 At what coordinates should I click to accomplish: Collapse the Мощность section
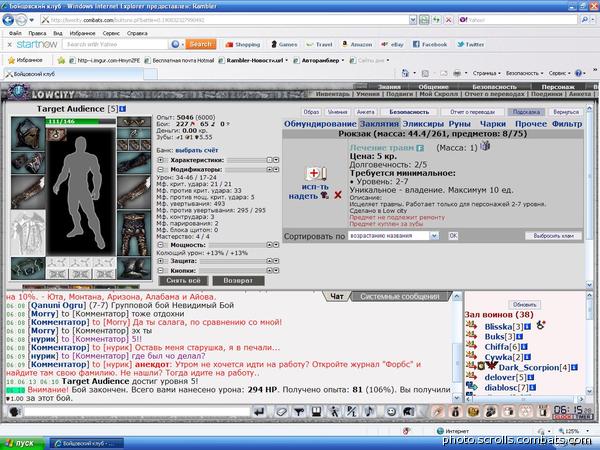point(160,245)
